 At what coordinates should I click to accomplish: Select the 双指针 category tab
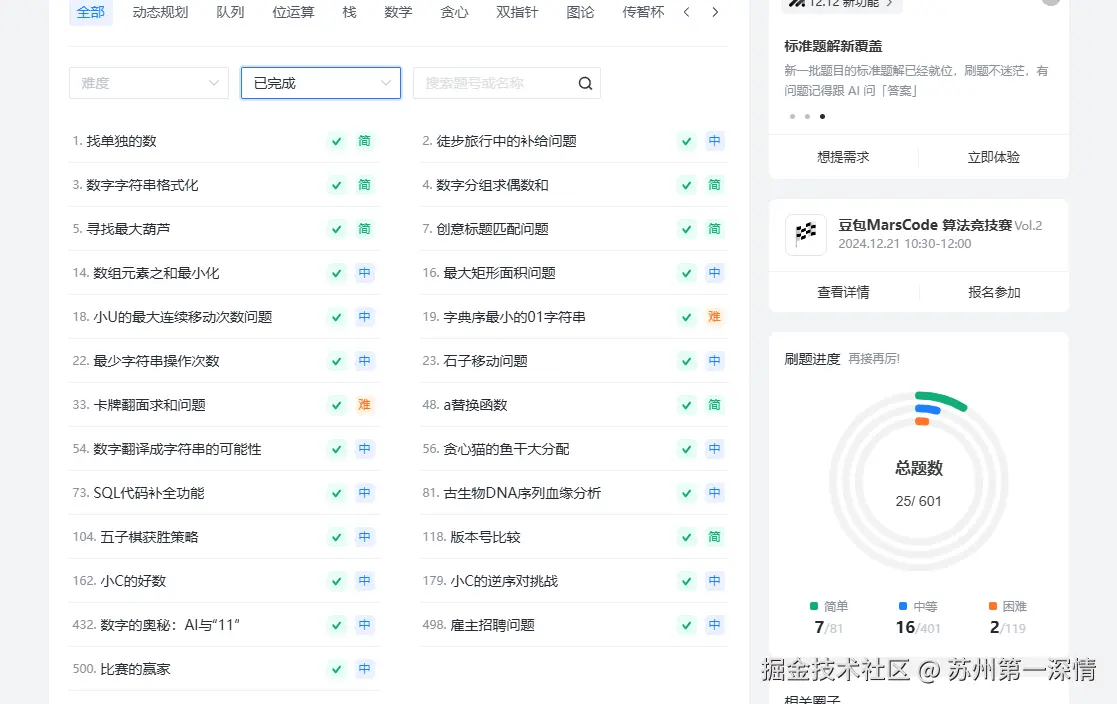click(517, 13)
